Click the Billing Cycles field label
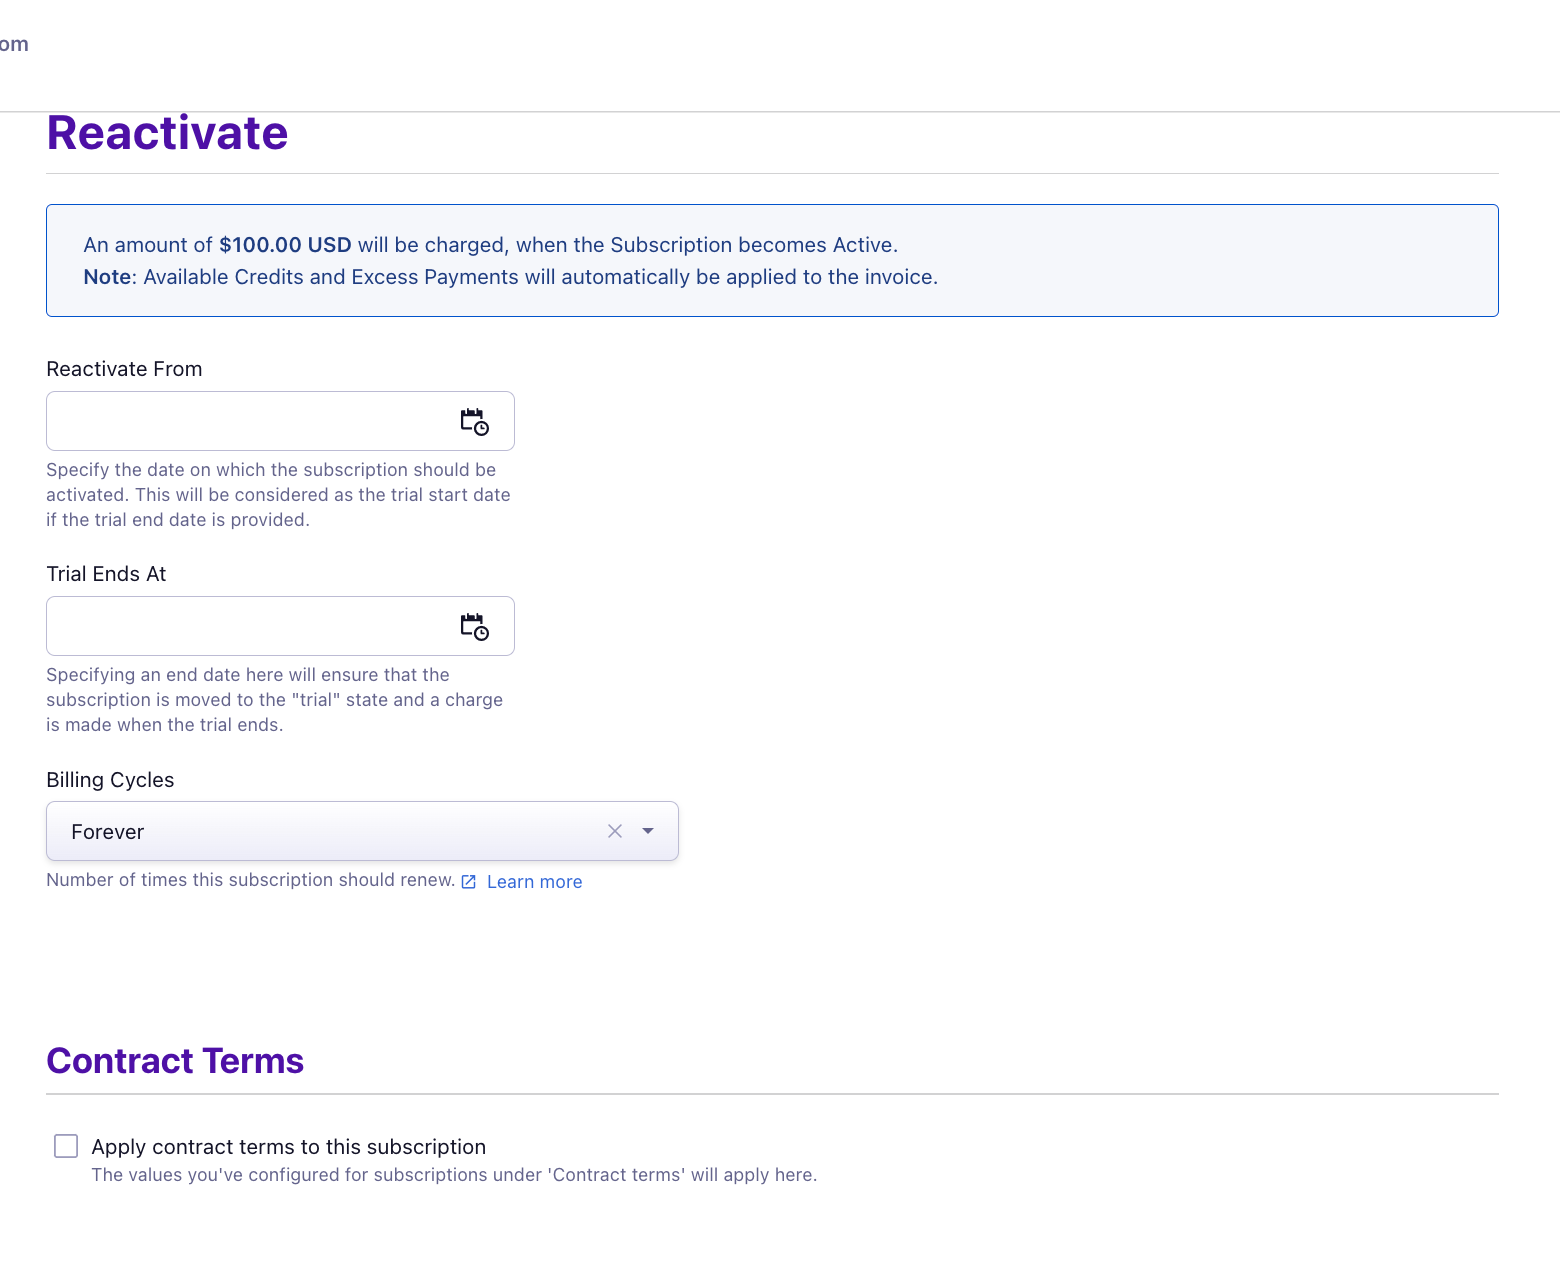 pos(110,780)
